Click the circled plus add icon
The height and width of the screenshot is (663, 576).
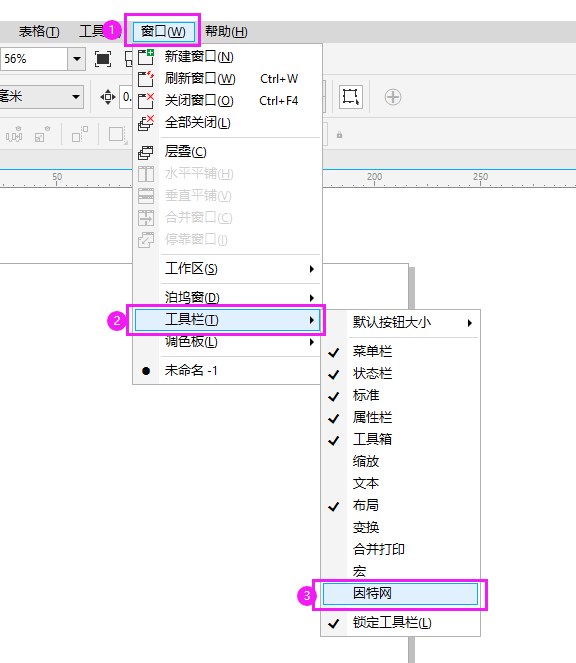[393, 97]
